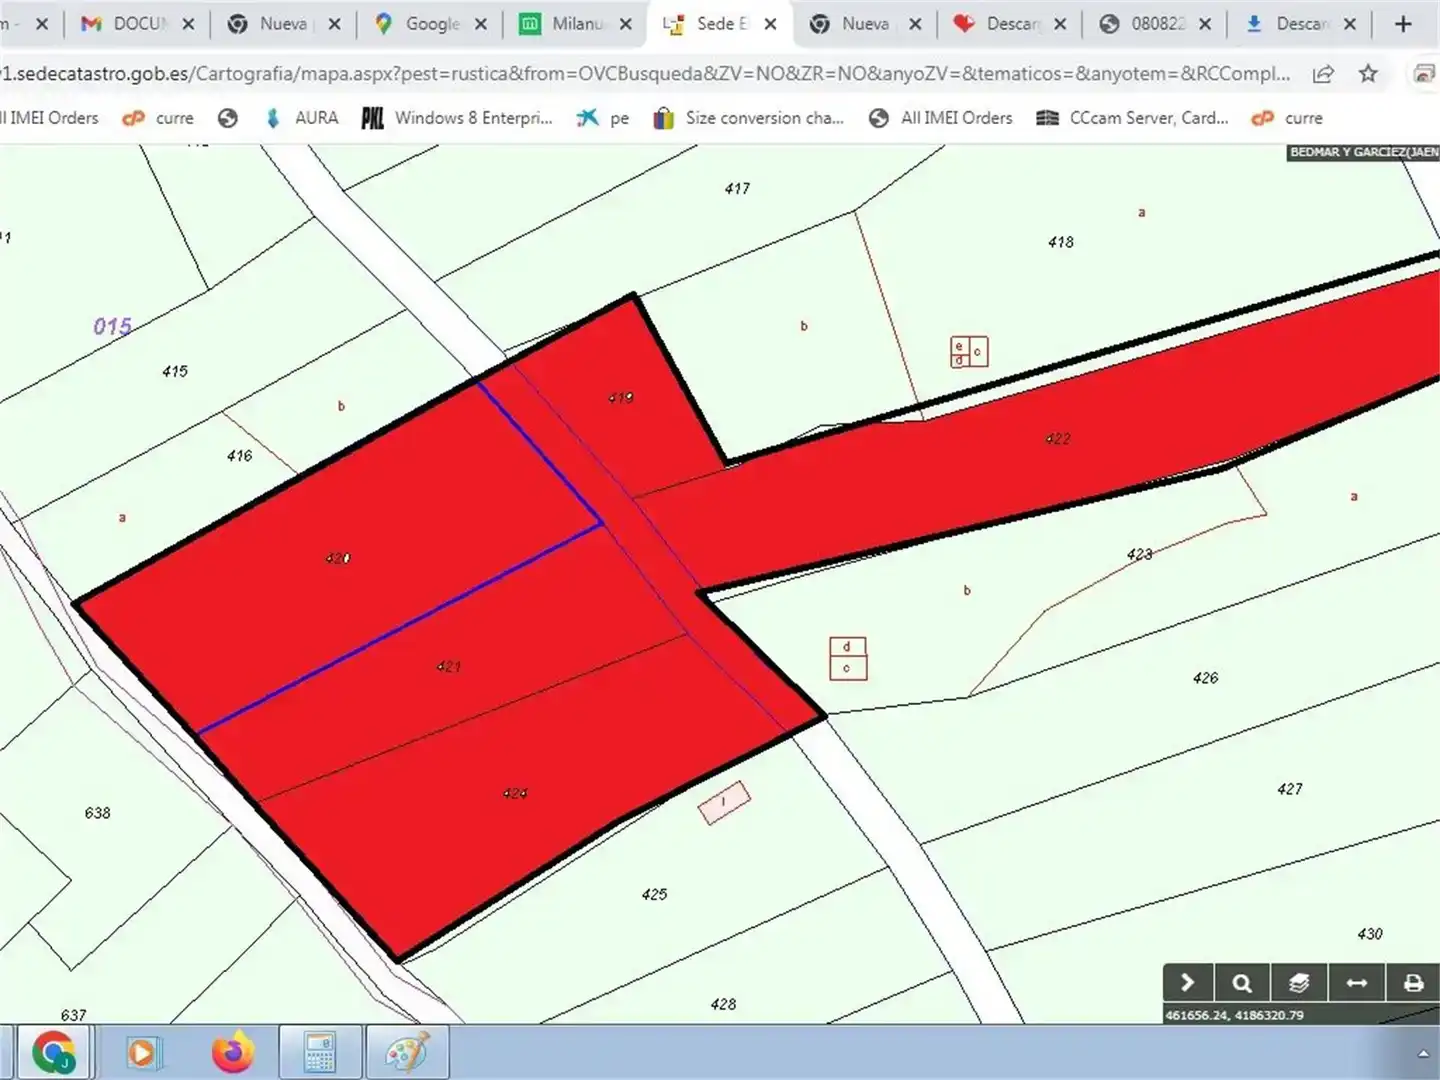Click parcel number 428
Viewport: 1440px width, 1080px height.
(x=723, y=1004)
